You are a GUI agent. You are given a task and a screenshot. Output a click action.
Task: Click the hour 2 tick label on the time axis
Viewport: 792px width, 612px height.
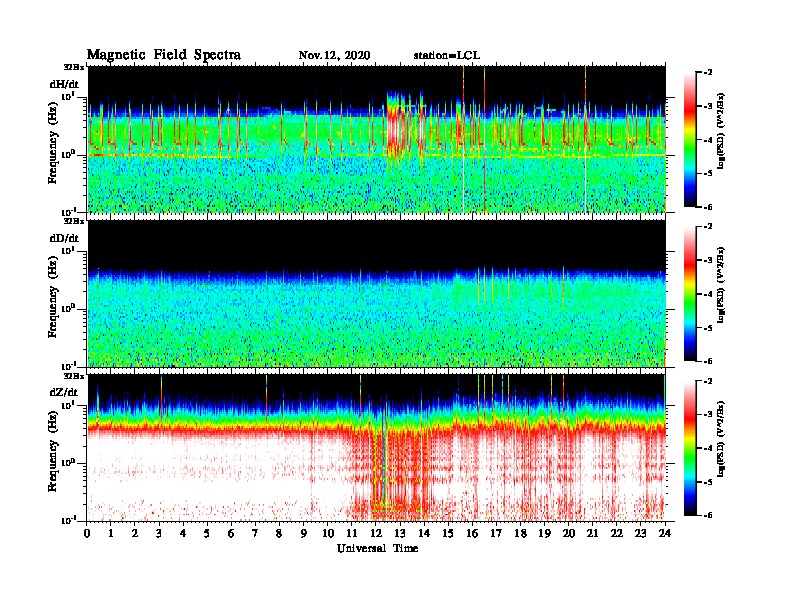[135, 534]
